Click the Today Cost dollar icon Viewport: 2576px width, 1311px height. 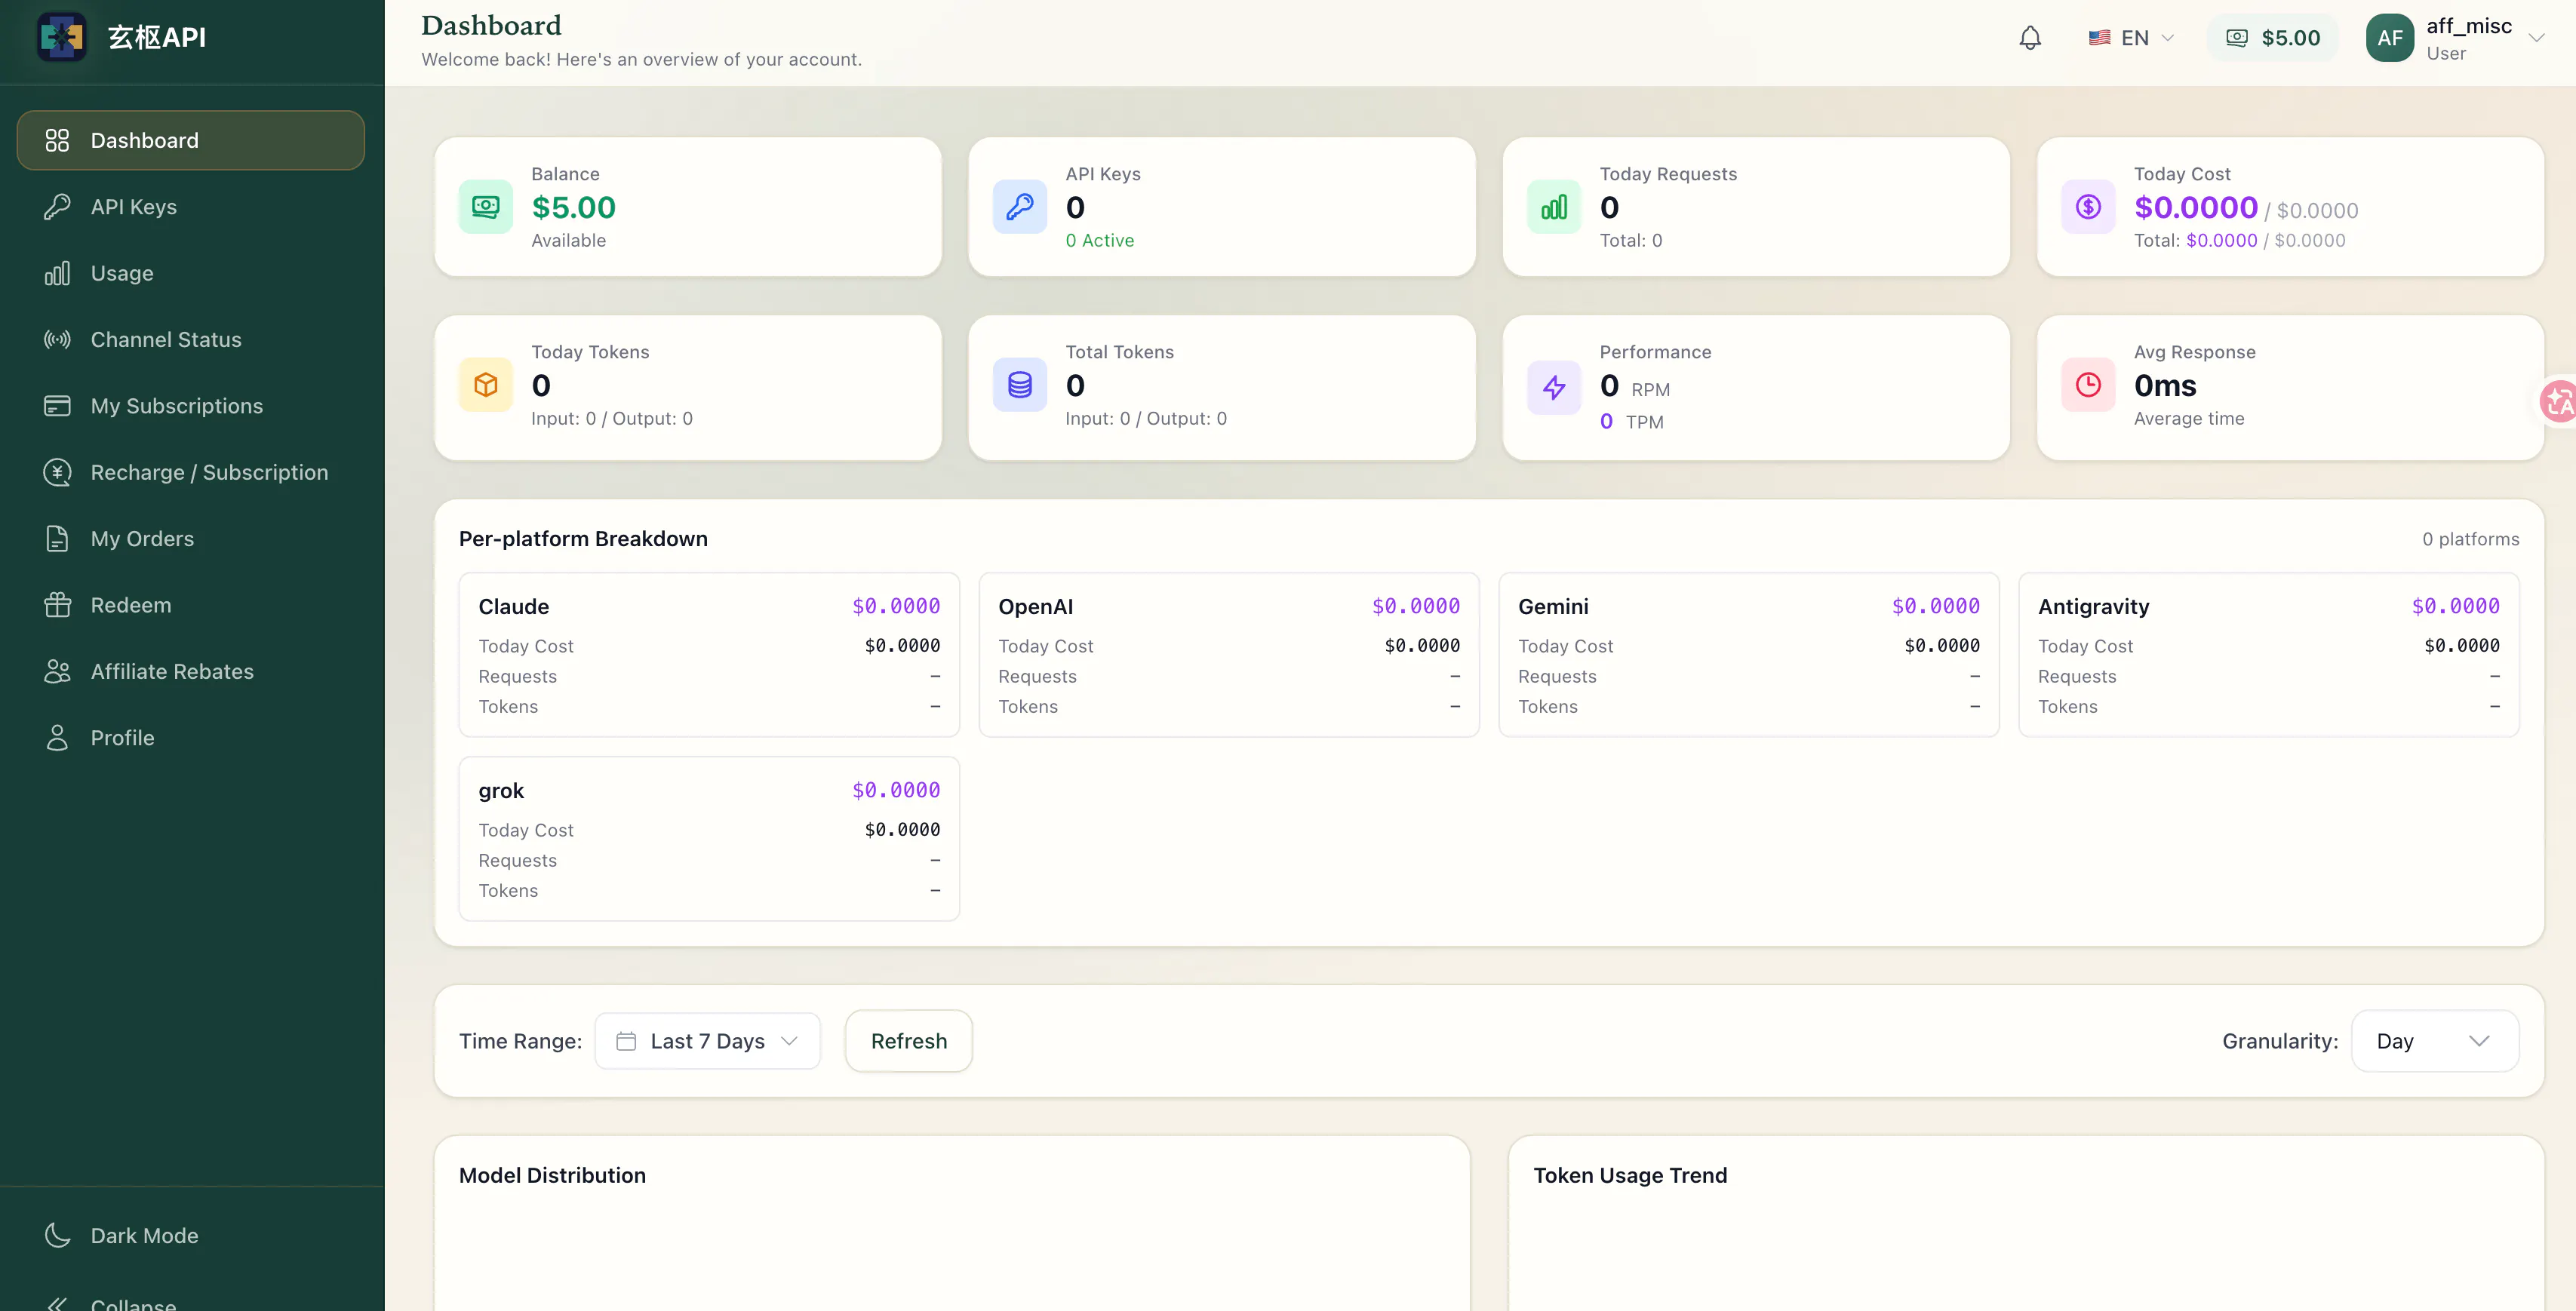point(2088,207)
